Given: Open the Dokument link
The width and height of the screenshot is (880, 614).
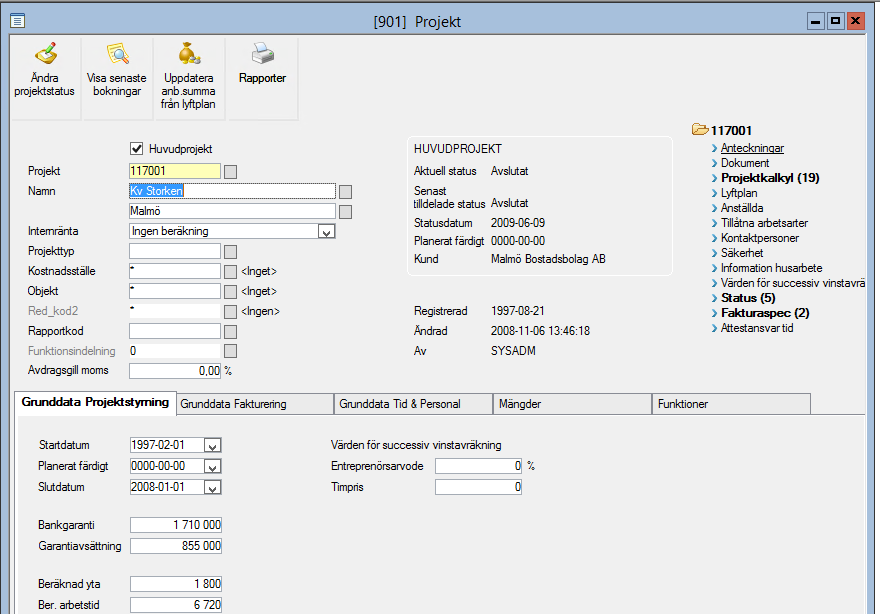Looking at the screenshot, I should point(745,163).
